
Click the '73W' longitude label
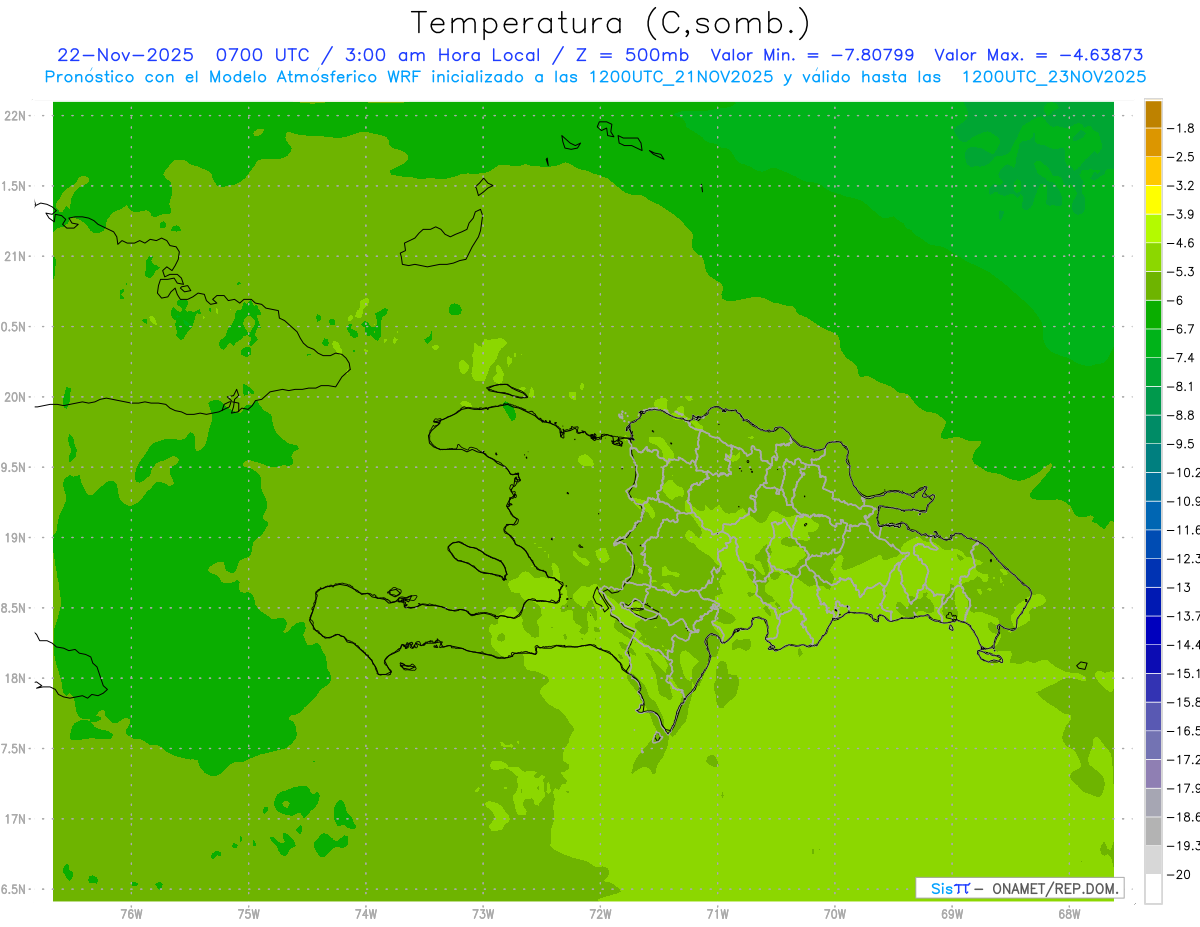tap(483, 914)
